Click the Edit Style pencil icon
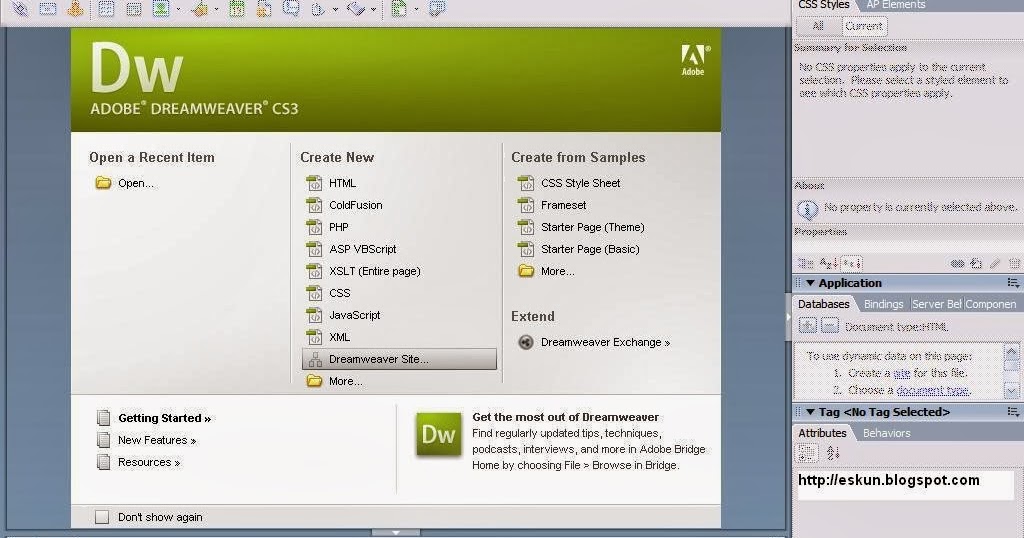The width and height of the screenshot is (1024, 538). (995, 263)
